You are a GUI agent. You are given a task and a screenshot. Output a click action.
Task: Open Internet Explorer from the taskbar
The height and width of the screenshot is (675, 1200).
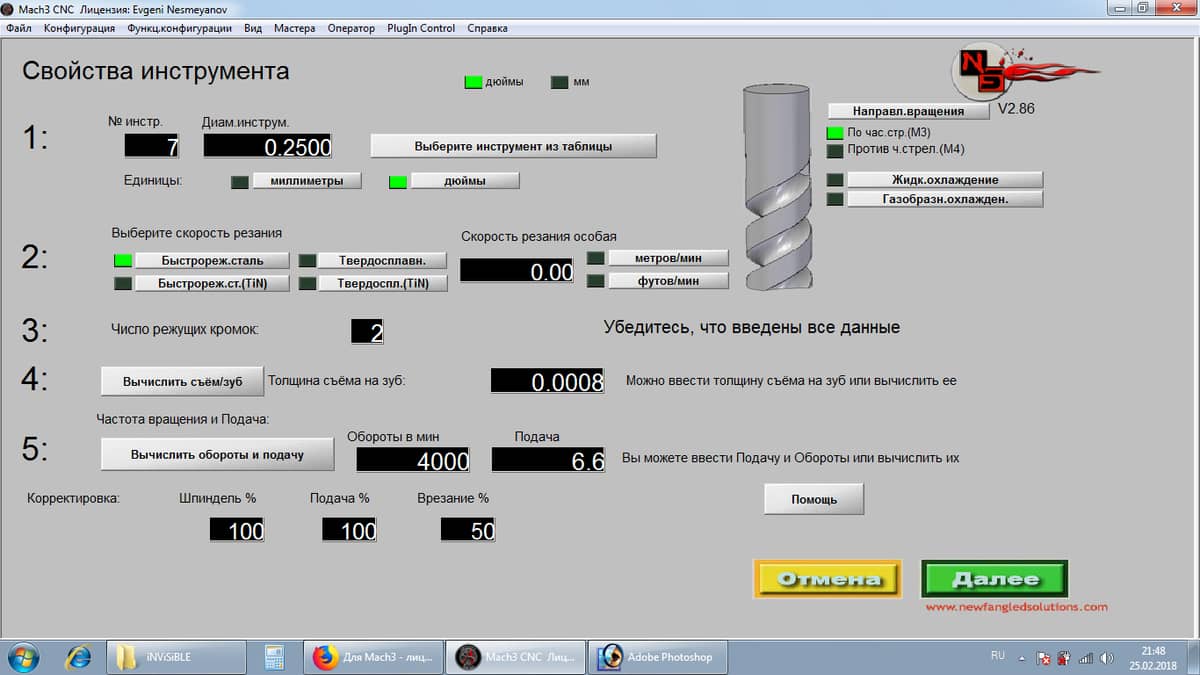pos(77,657)
